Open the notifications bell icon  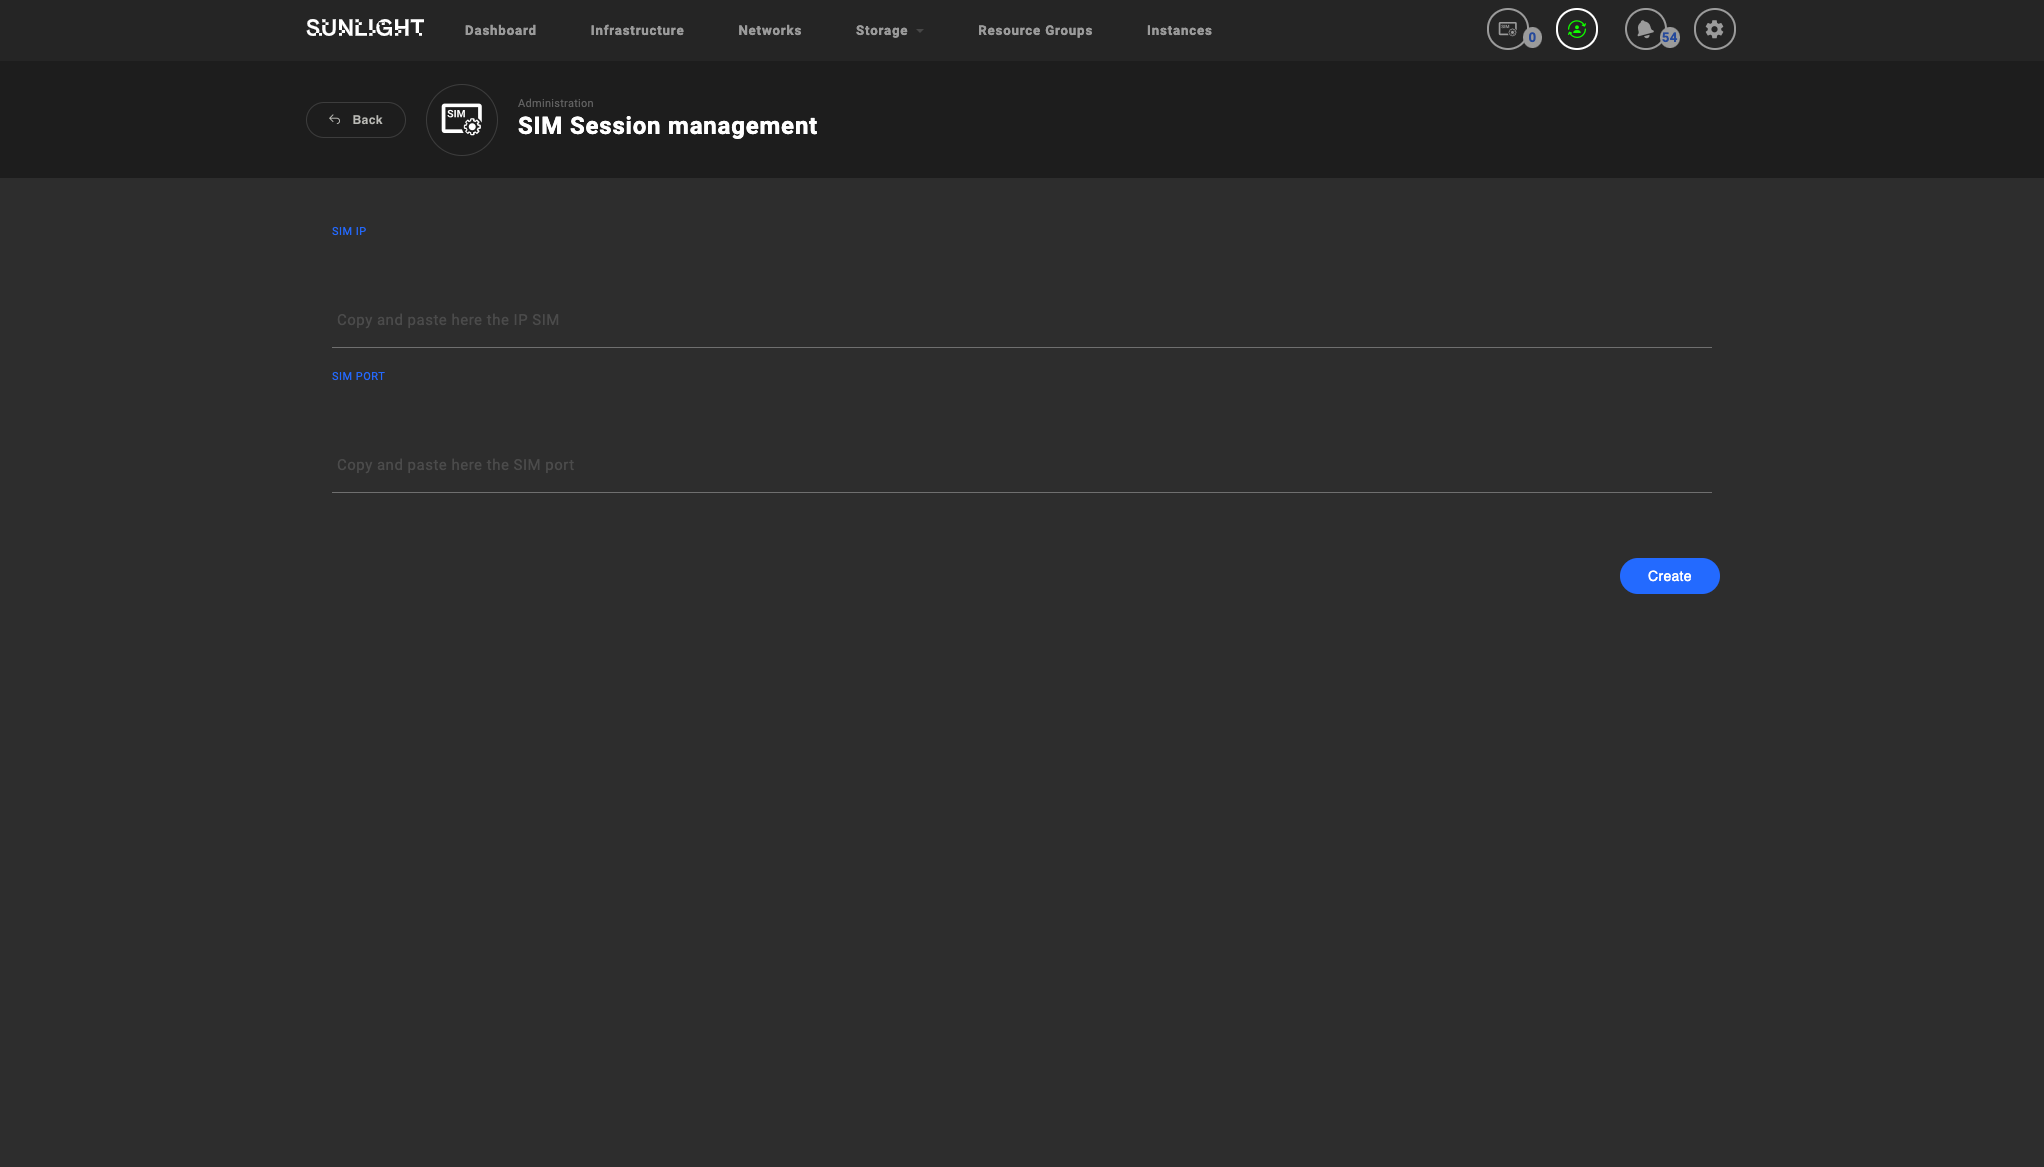click(1645, 29)
